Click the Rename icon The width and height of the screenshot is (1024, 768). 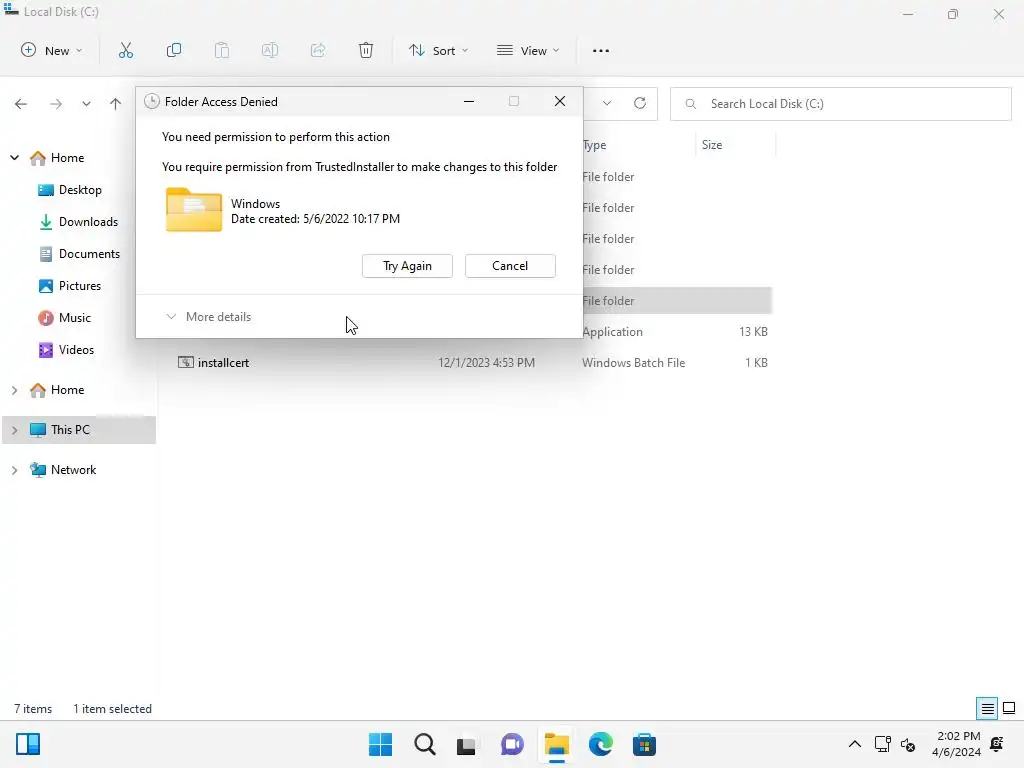(x=270, y=50)
